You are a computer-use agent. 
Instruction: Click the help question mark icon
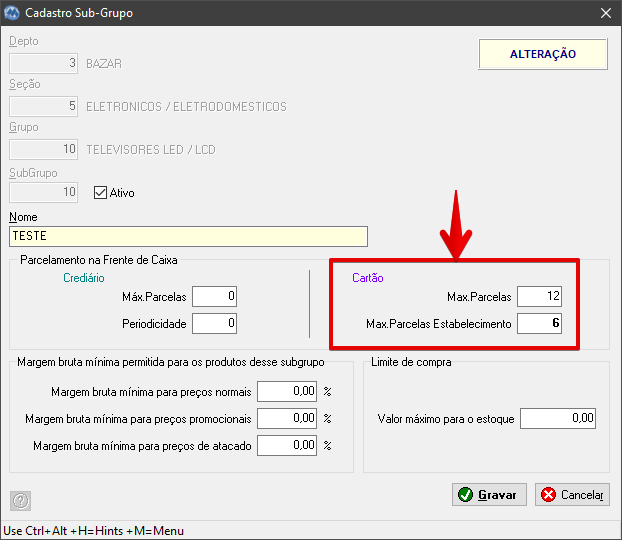tap(21, 501)
